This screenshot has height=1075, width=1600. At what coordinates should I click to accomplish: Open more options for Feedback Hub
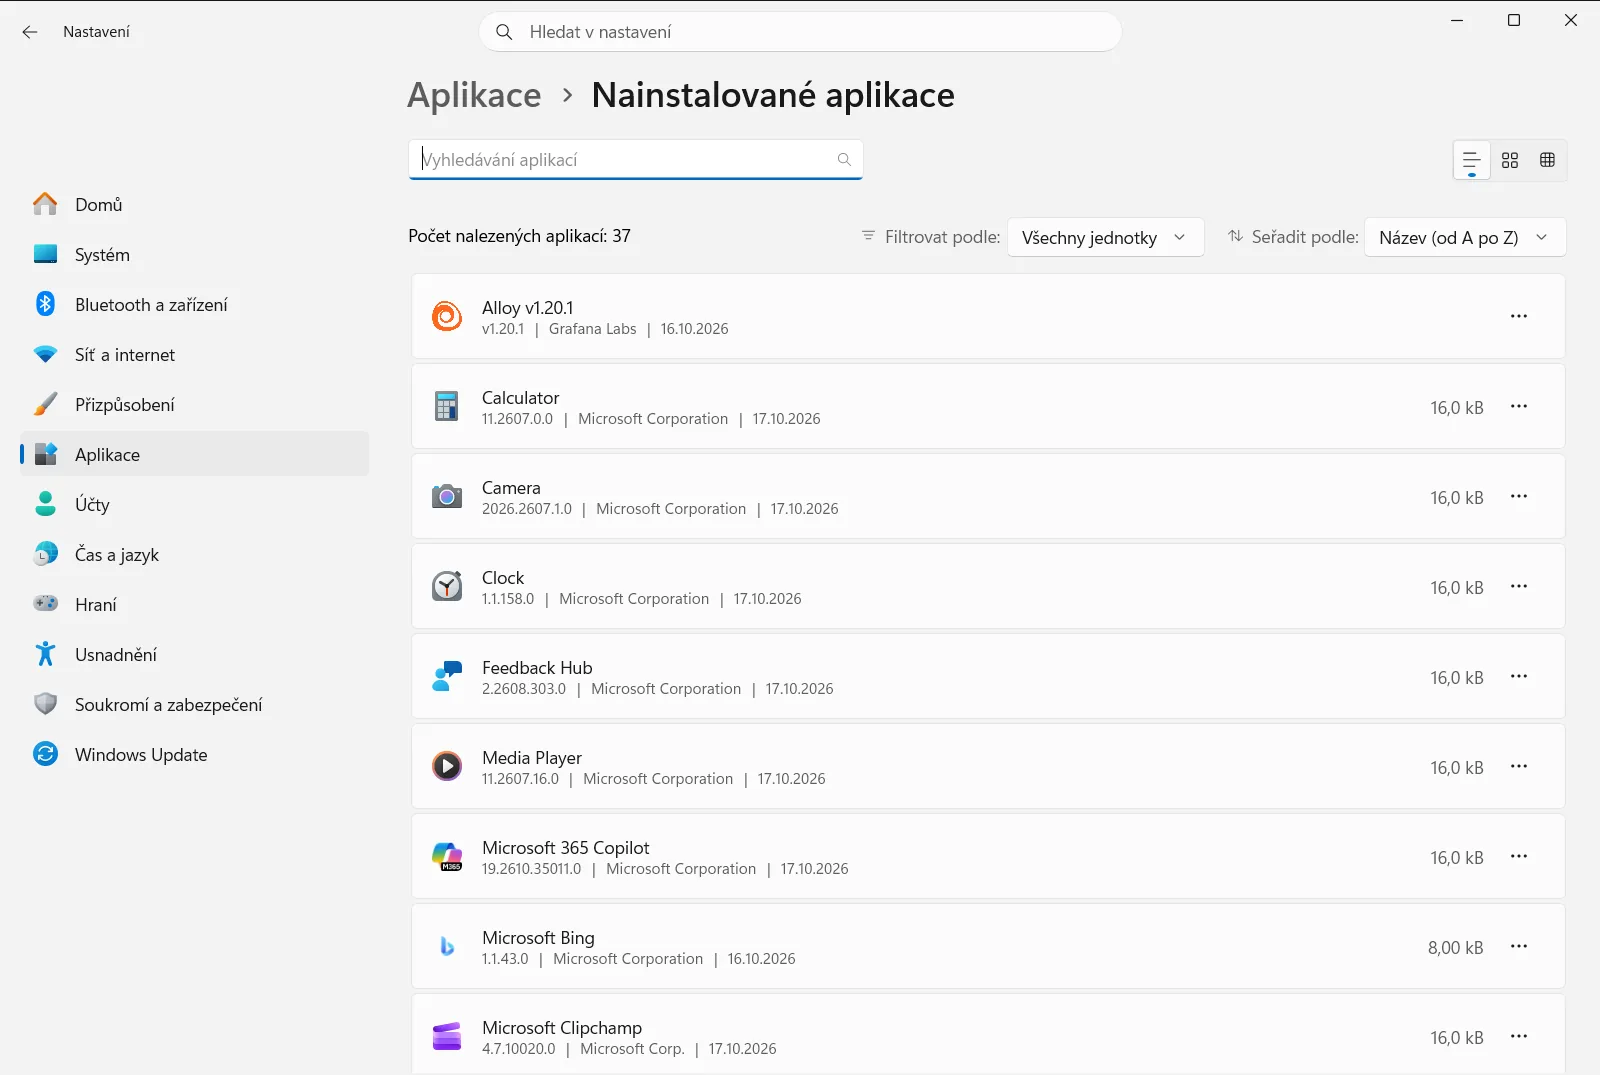1519,676
